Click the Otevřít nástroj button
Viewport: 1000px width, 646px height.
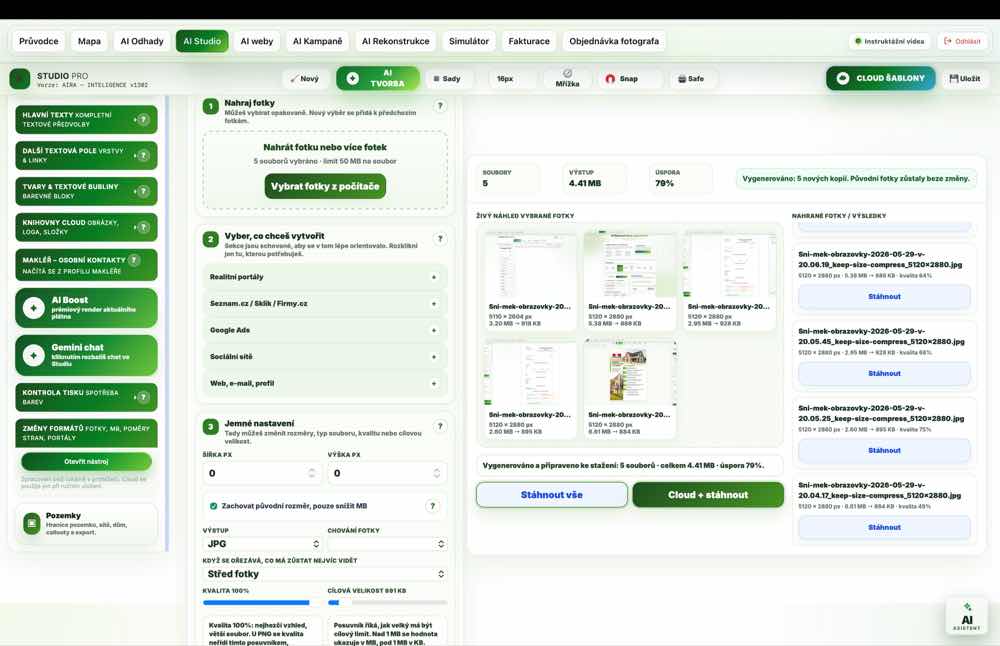pyautogui.click(x=86, y=461)
